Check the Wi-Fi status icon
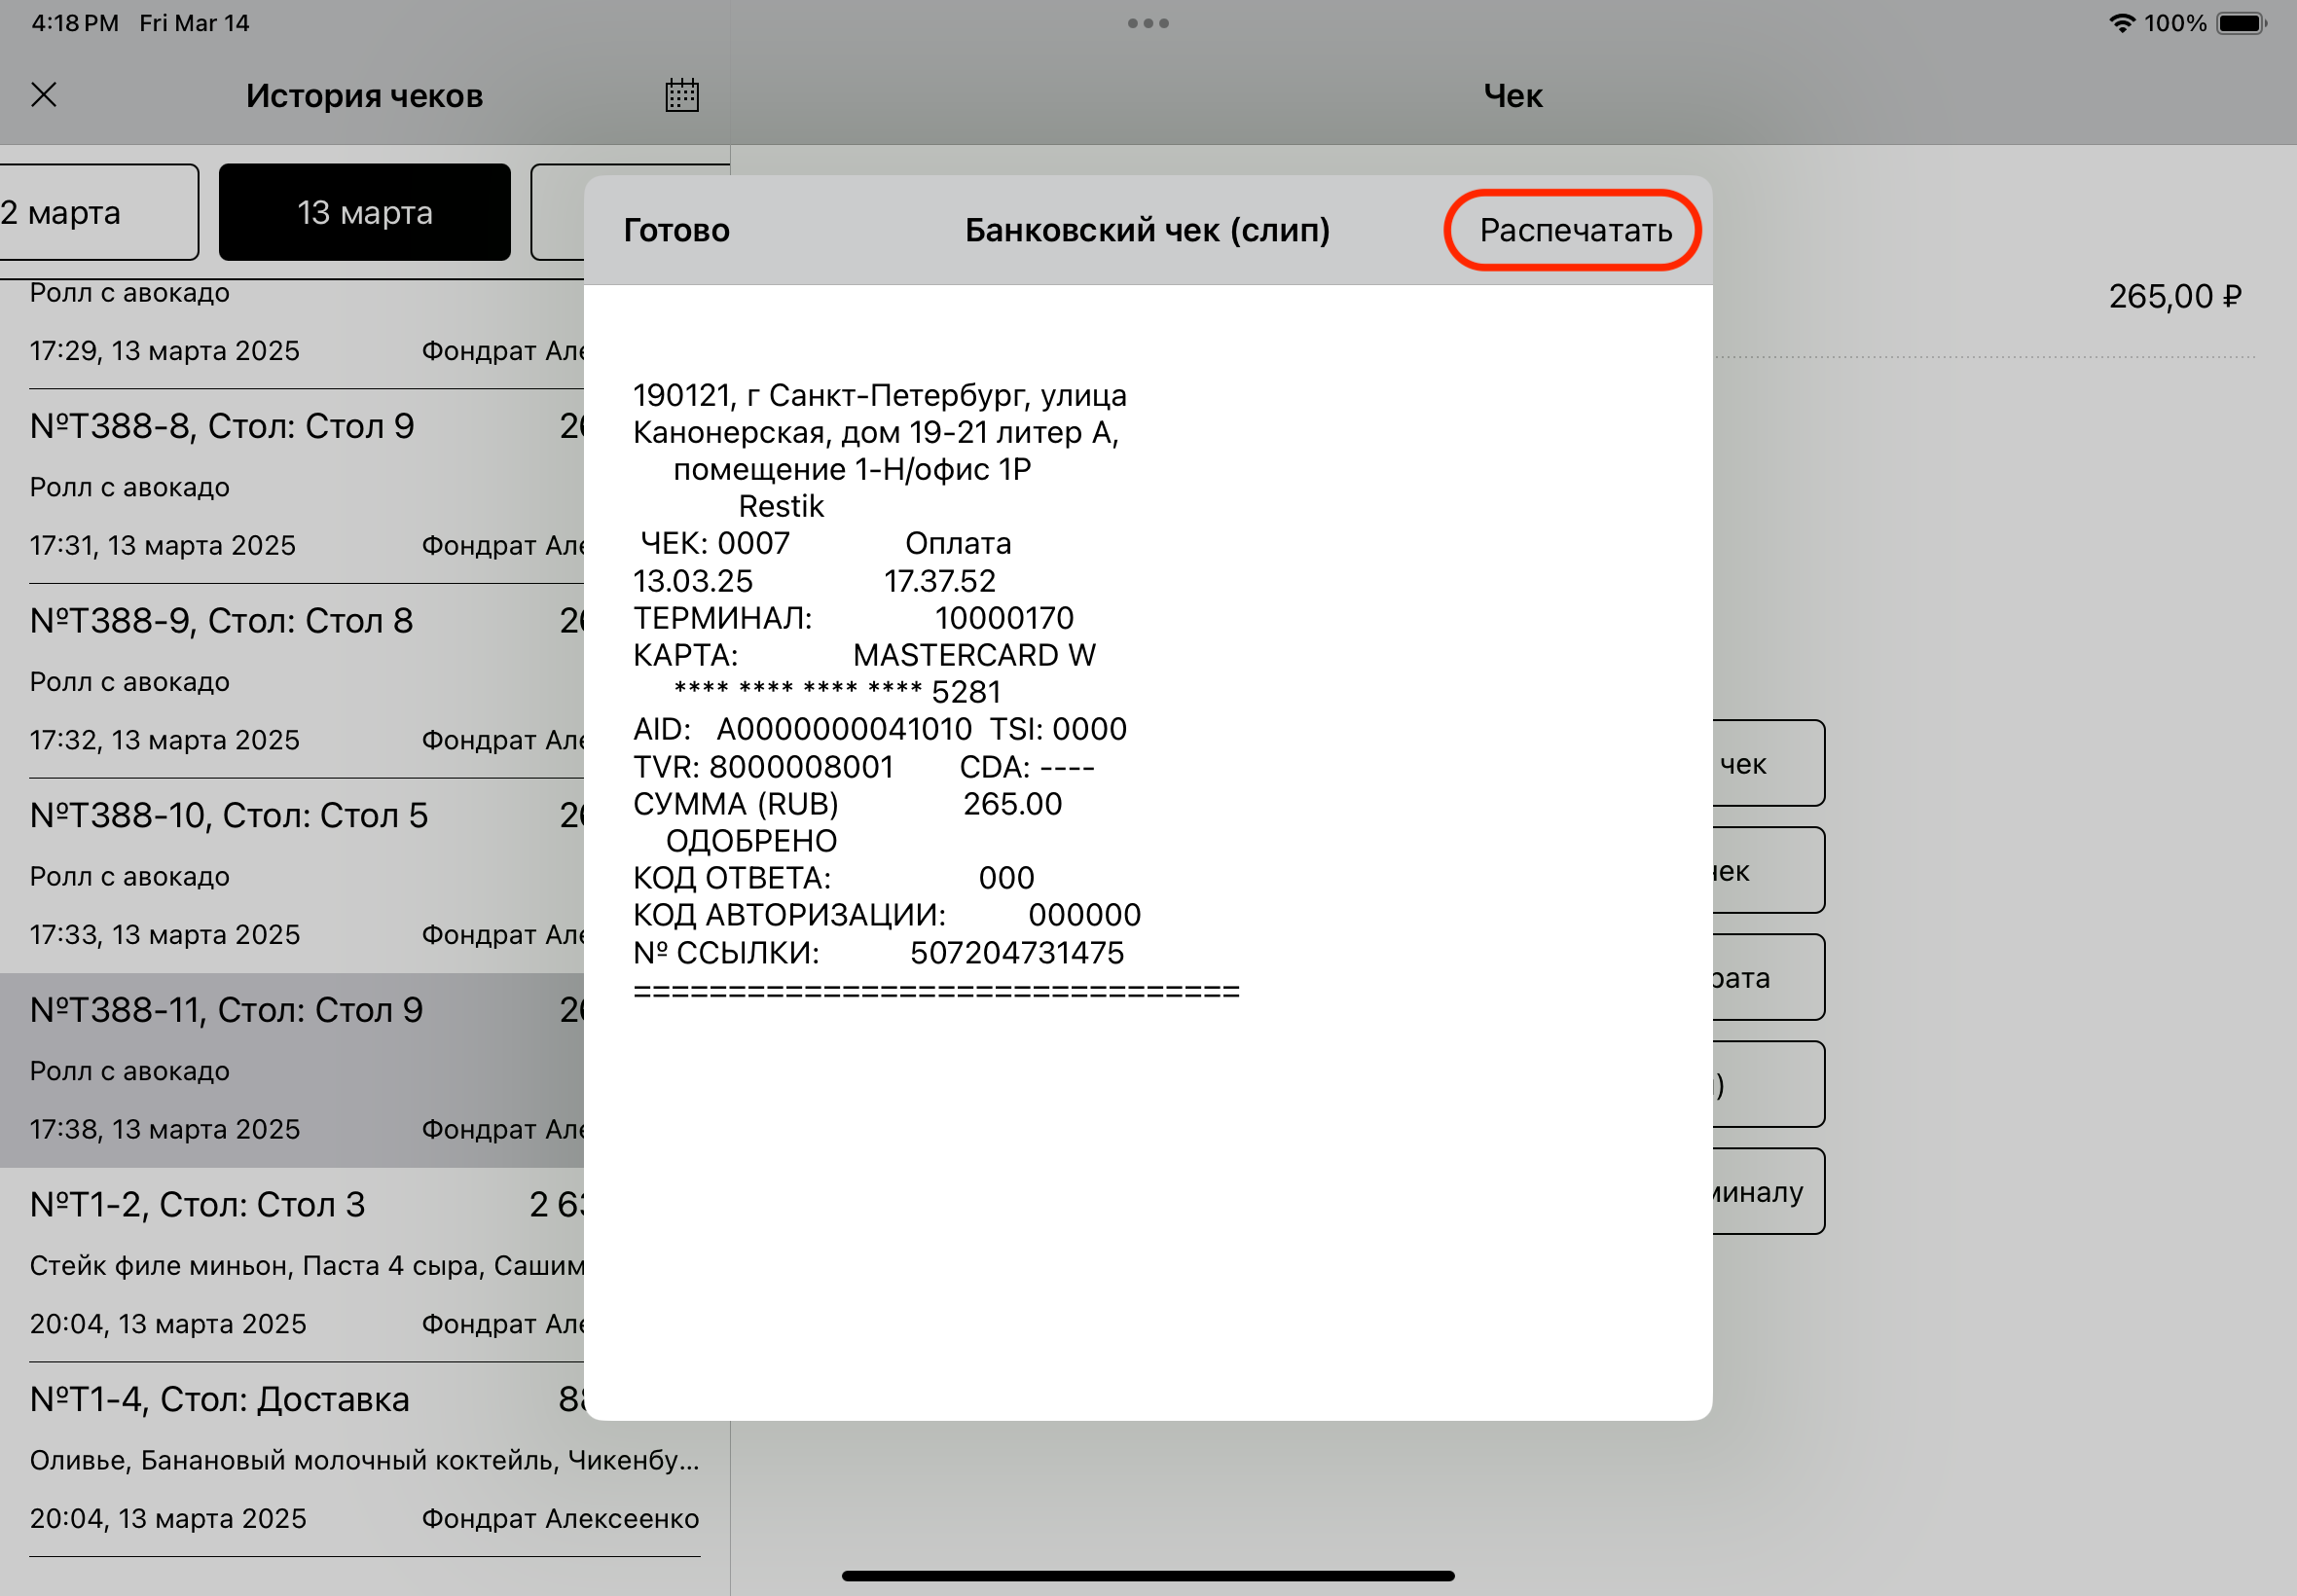Viewport: 2297px width, 1596px height. (x=2121, y=23)
